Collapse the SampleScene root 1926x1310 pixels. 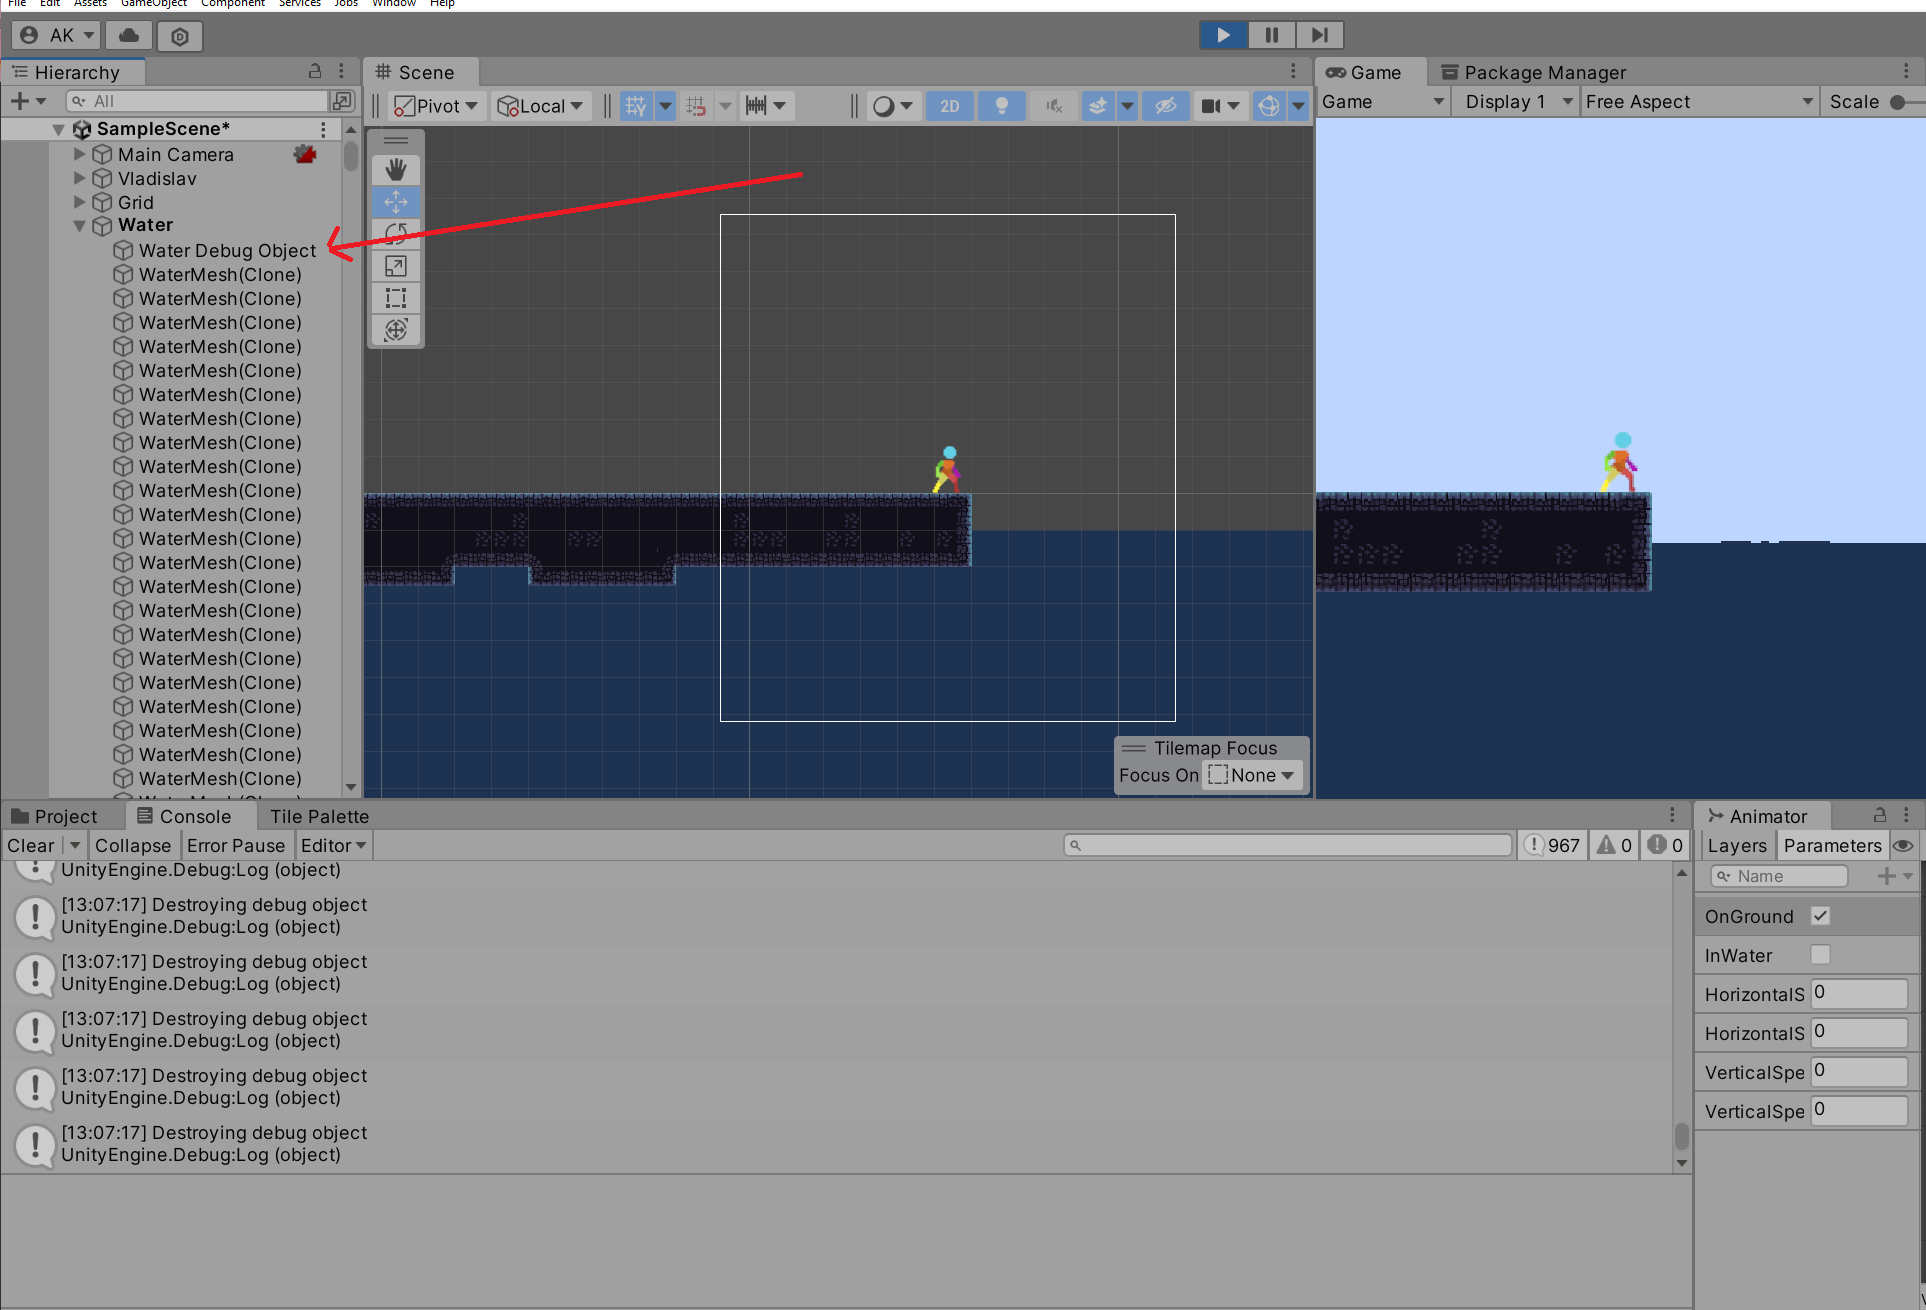(58, 130)
